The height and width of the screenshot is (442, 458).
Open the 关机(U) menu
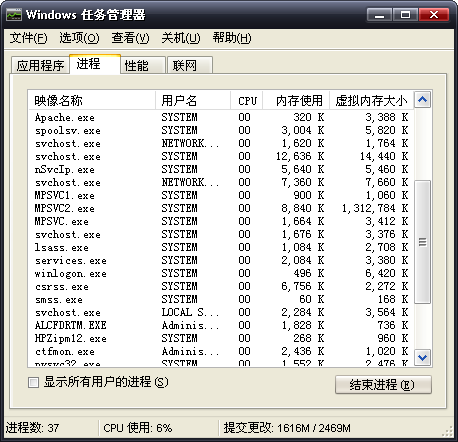tap(181, 38)
